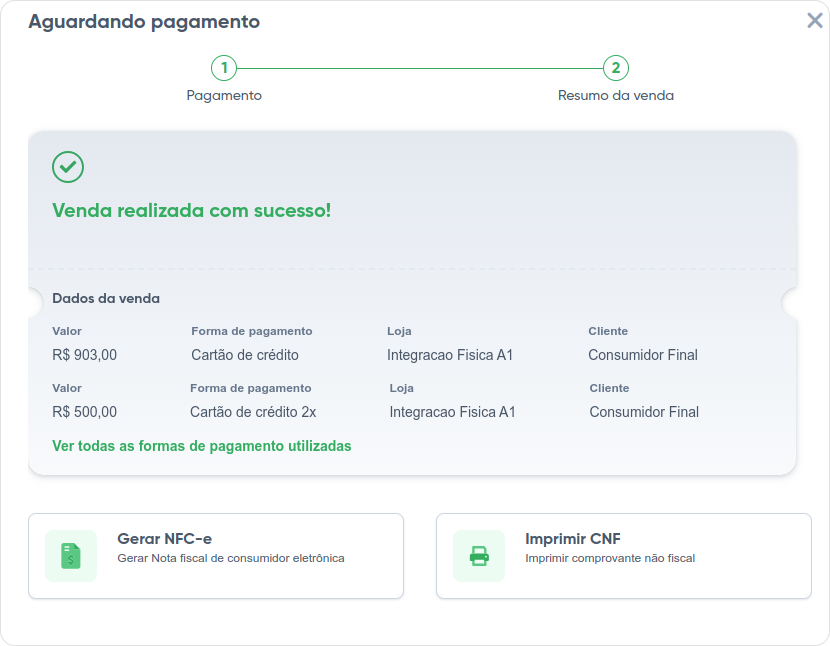This screenshot has width=830, height=646.
Task: Go to step 1 Pagamento circle
Action: click(224, 68)
